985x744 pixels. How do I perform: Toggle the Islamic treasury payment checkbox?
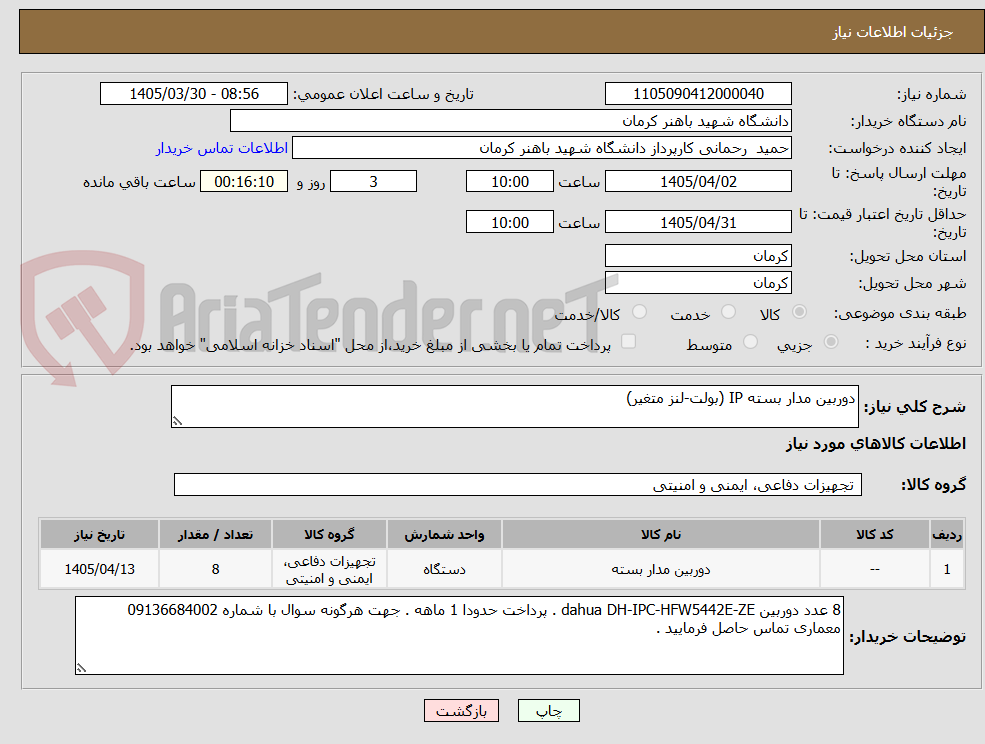coord(628,342)
